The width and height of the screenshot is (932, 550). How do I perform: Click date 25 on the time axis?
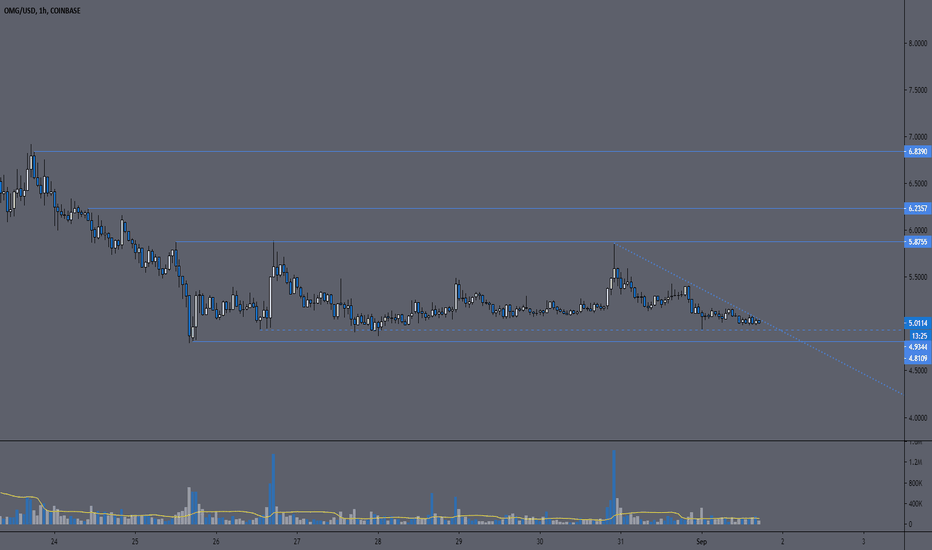(135, 542)
